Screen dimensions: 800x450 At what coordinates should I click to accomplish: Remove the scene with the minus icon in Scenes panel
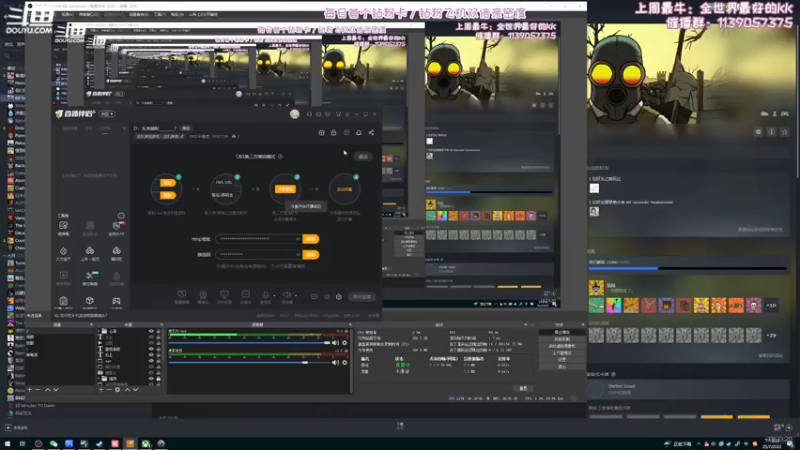[x=38, y=390]
